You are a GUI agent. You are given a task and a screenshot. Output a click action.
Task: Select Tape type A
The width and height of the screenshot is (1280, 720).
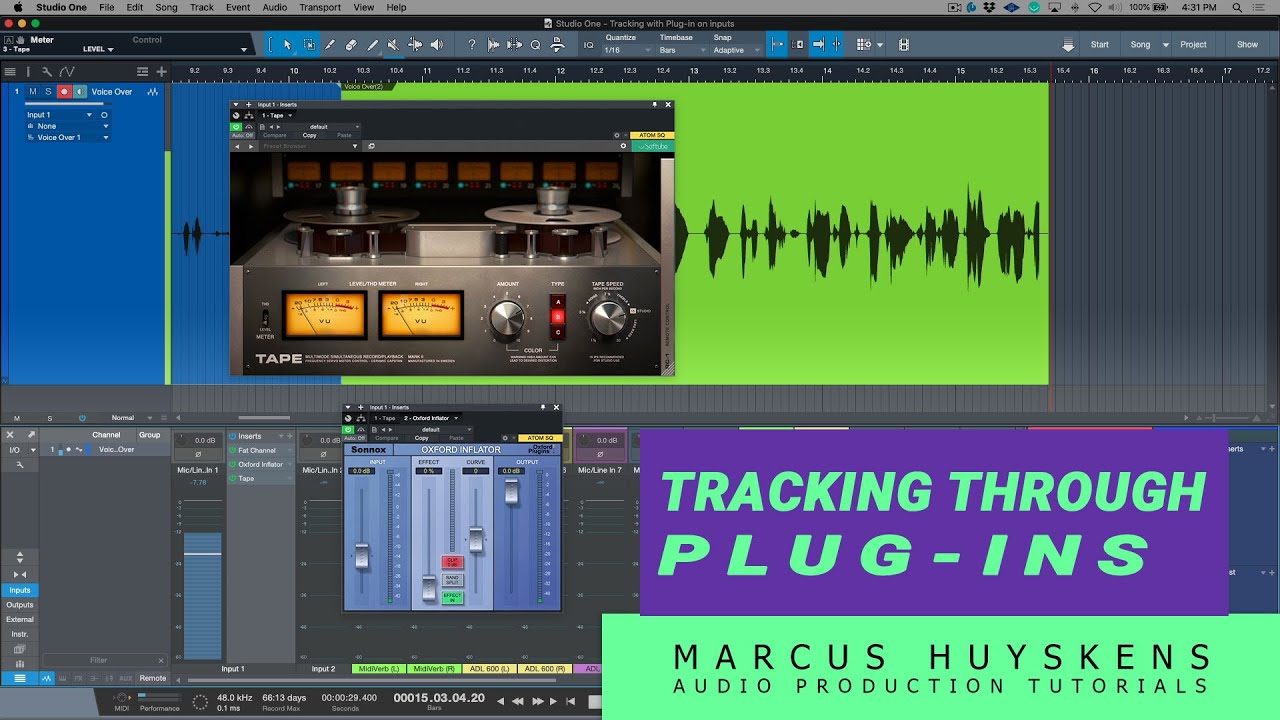(558, 301)
